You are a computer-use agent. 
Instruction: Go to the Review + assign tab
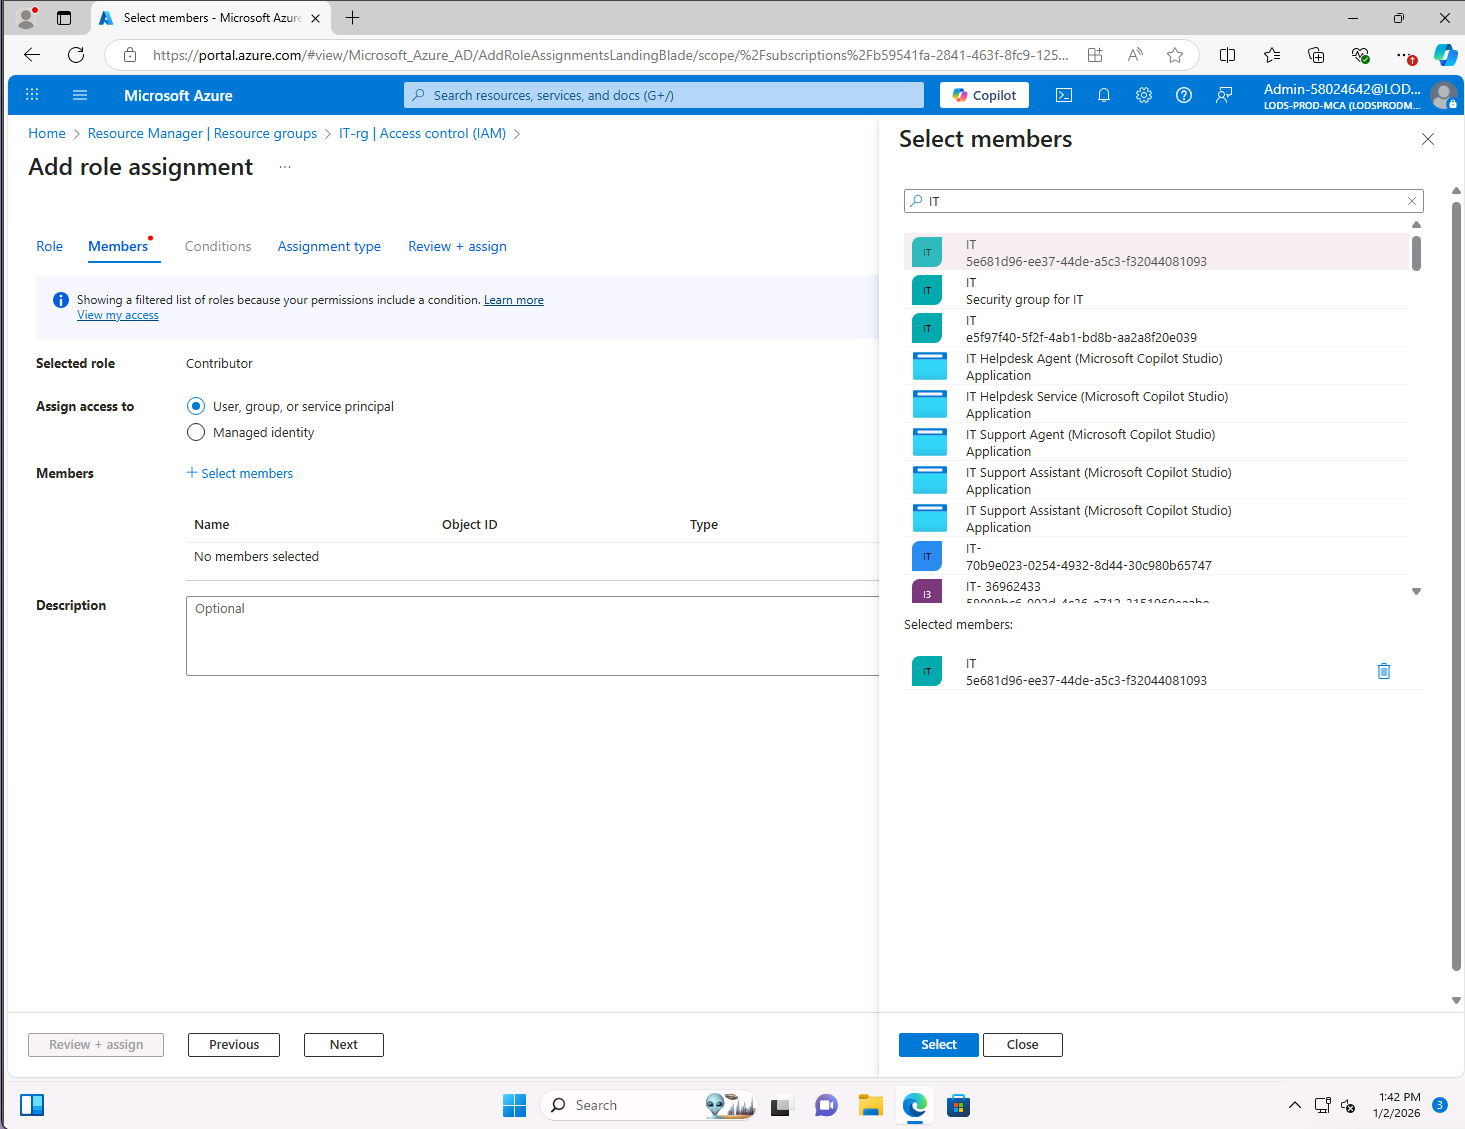click(x=457, y=246)
